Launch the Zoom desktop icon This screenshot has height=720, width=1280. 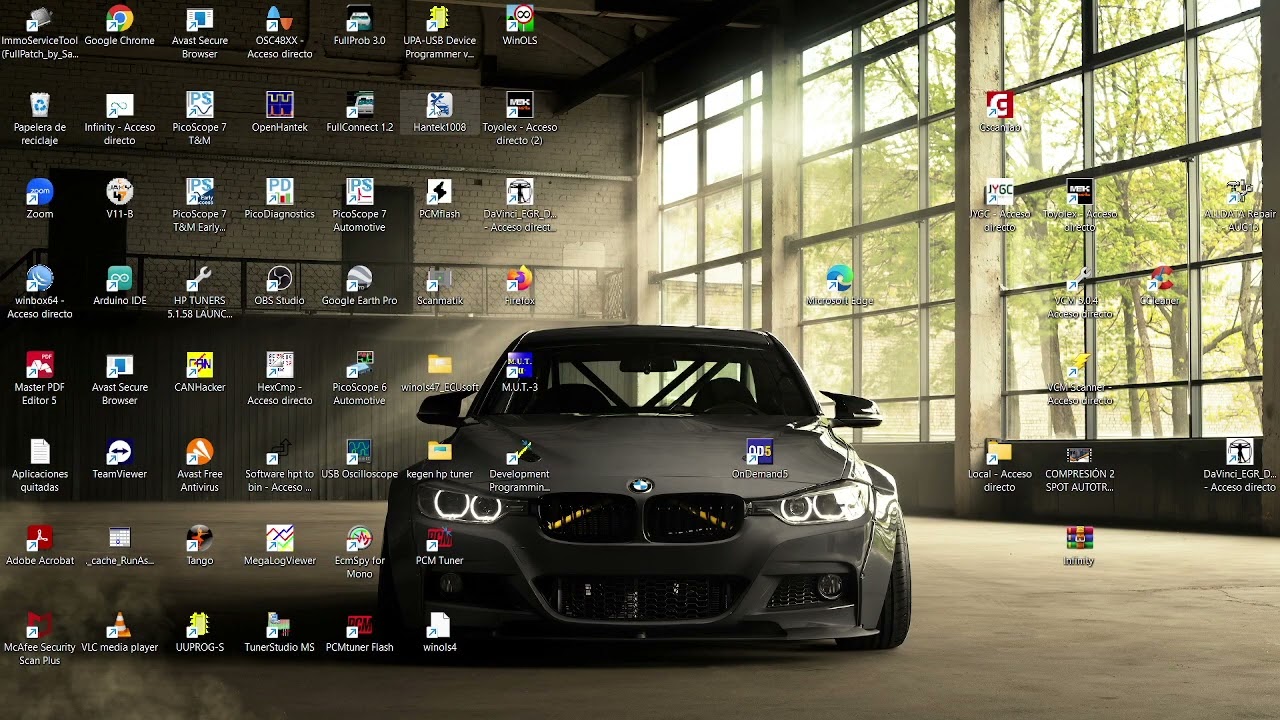point(40,192)
